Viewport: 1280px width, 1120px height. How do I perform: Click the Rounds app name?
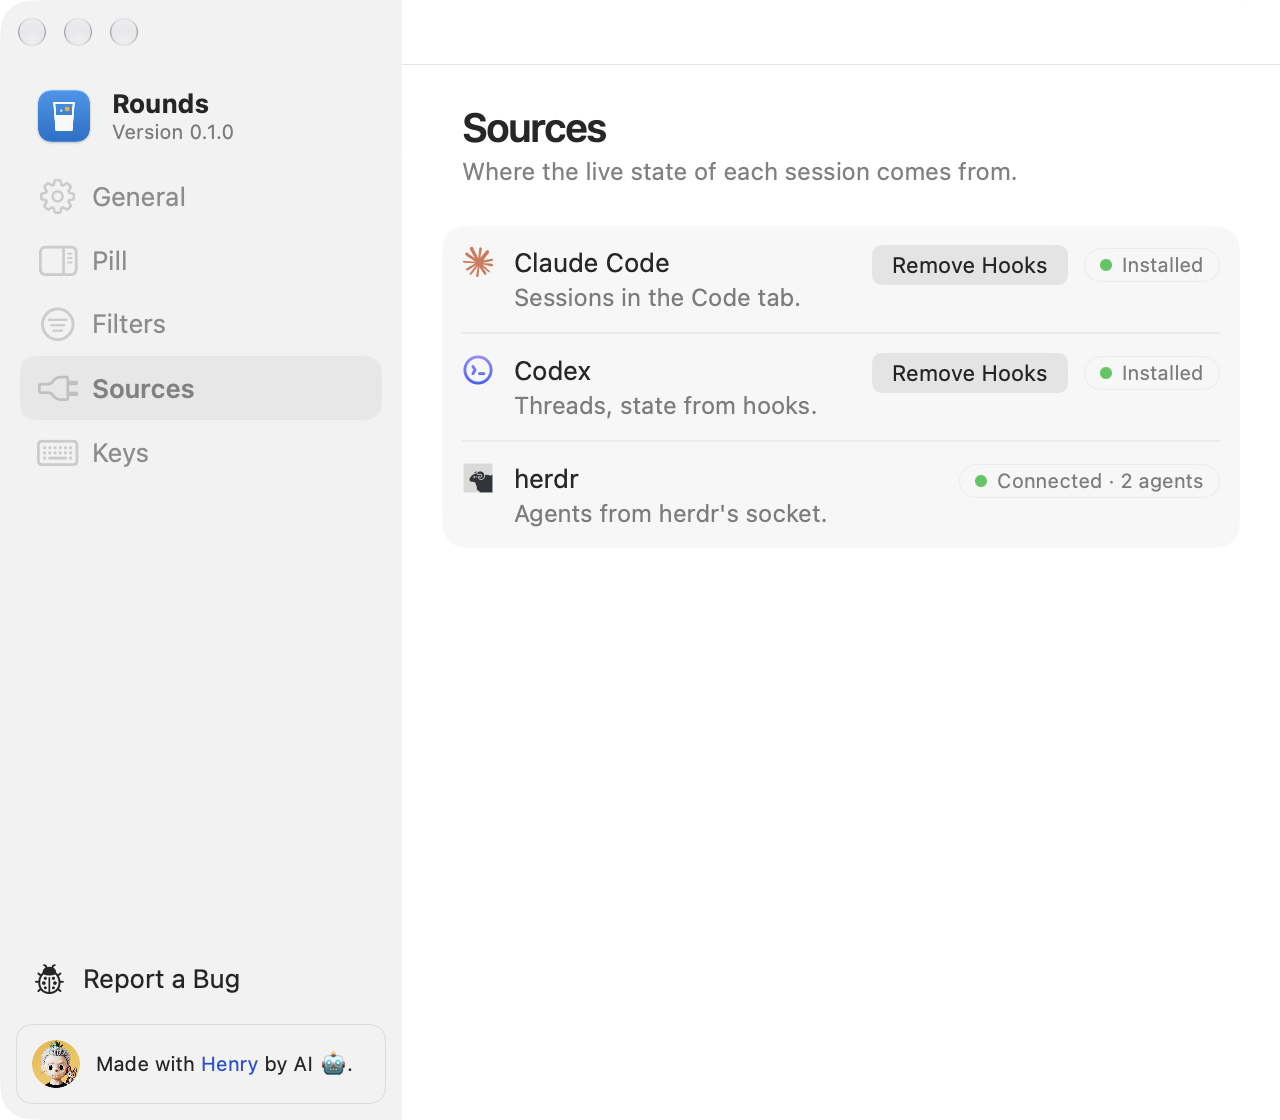pos(161,104)
